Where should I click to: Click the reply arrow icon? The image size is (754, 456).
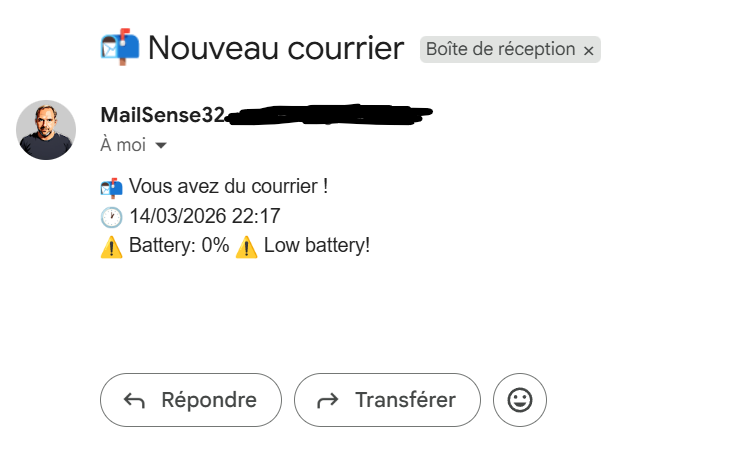pos(134,401)
